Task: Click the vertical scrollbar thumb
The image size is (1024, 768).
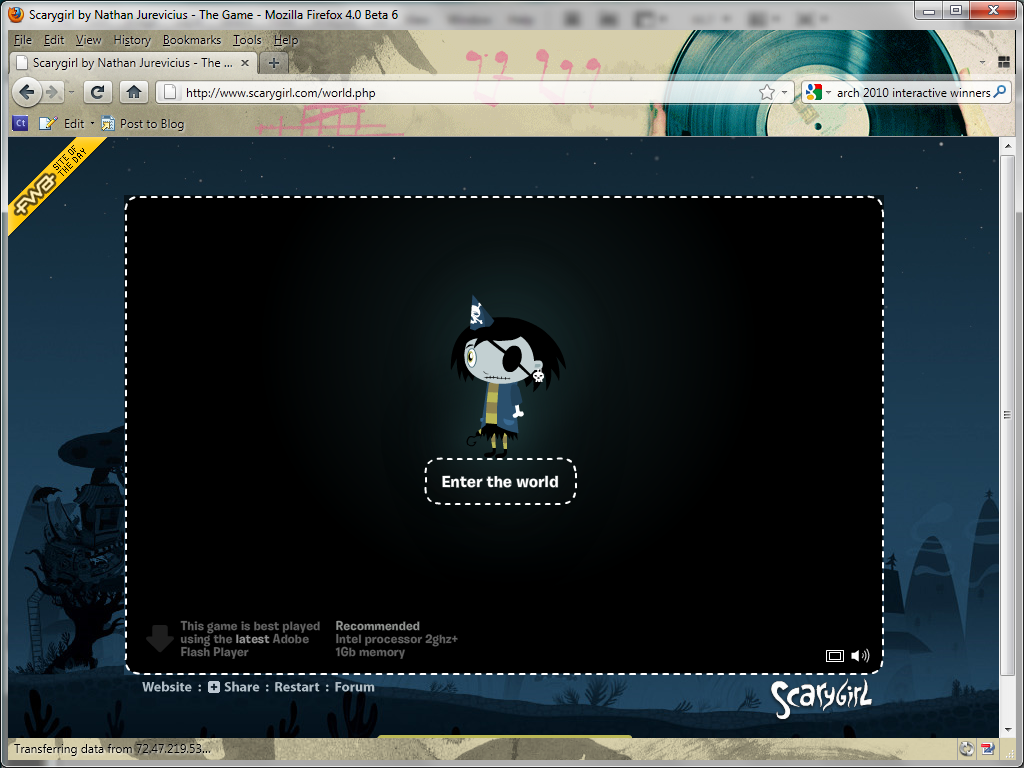Action: click(x=1007, y=415)
